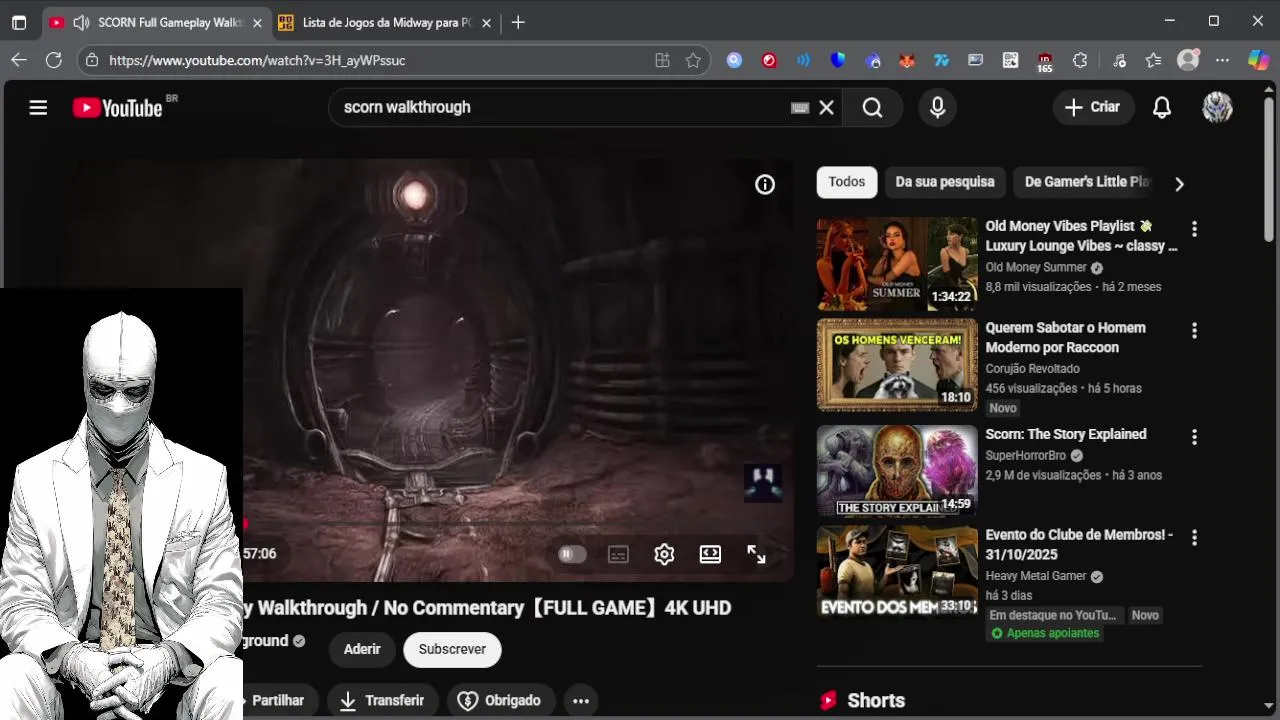Click Partilhar share button
Viewport: 1280px width, 720px height.
(x=278, y=701)
